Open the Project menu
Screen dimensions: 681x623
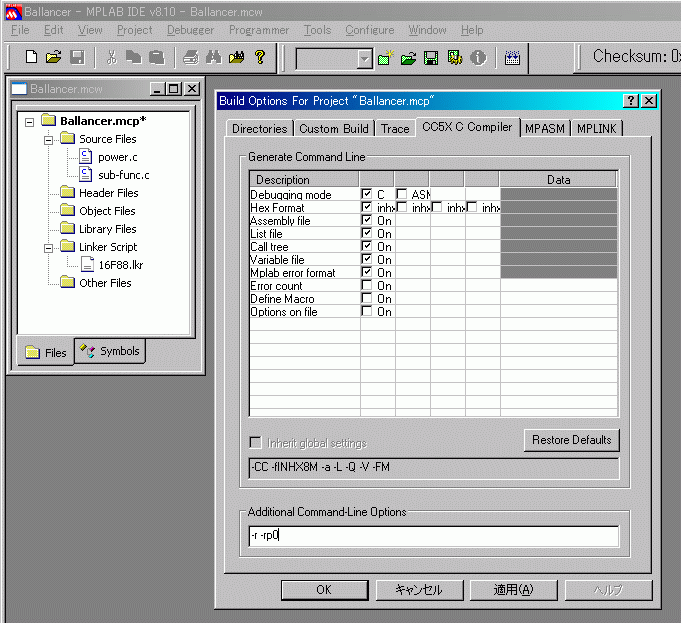pyautogui.click(x=135, y=30)
